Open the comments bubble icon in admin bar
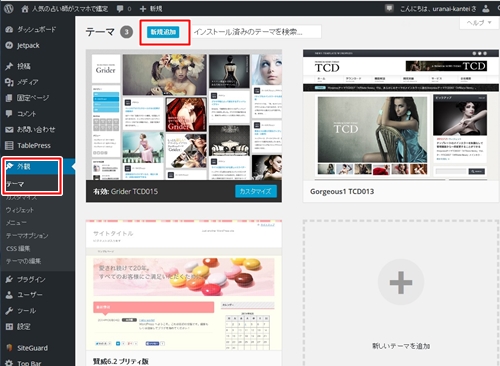 [x=120, y=9]
